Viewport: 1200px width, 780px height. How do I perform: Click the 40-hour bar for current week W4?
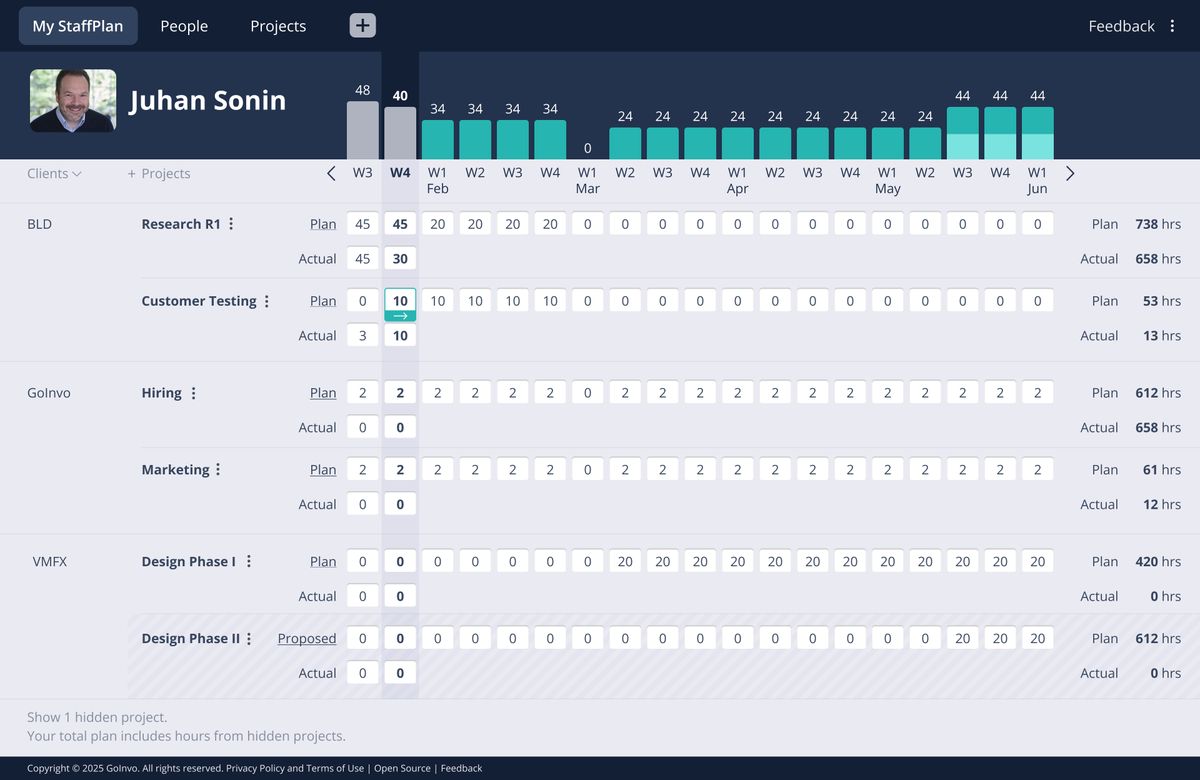click(400, 134)
